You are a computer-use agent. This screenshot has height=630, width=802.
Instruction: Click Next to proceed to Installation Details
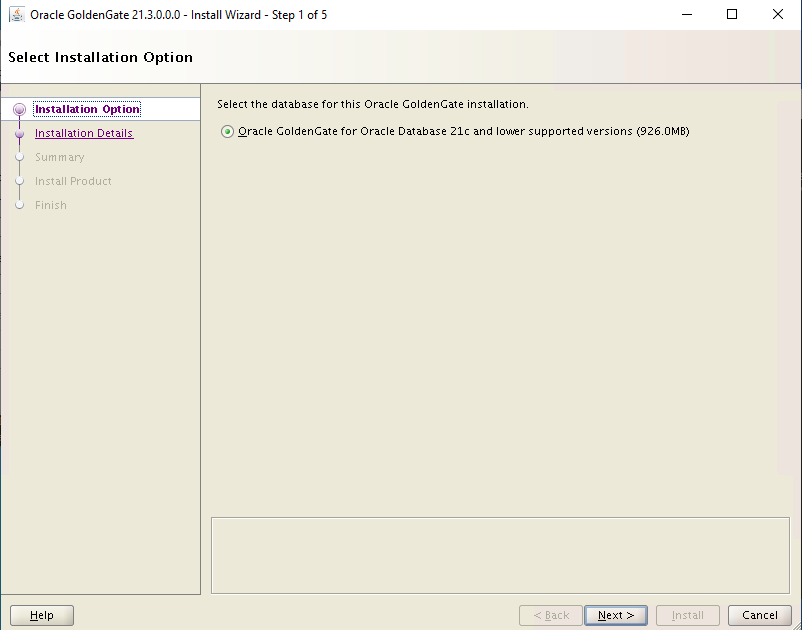pyautogui.click(x=615, y=615)
